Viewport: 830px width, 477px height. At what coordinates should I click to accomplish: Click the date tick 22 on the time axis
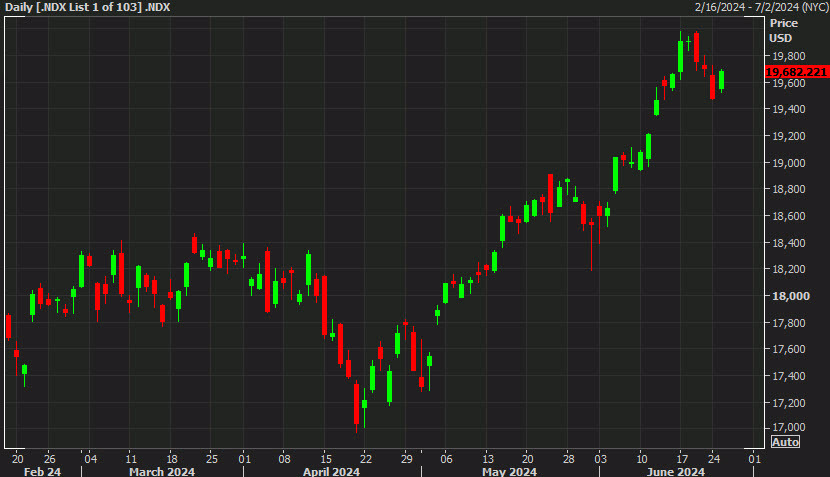coord(366,458)
